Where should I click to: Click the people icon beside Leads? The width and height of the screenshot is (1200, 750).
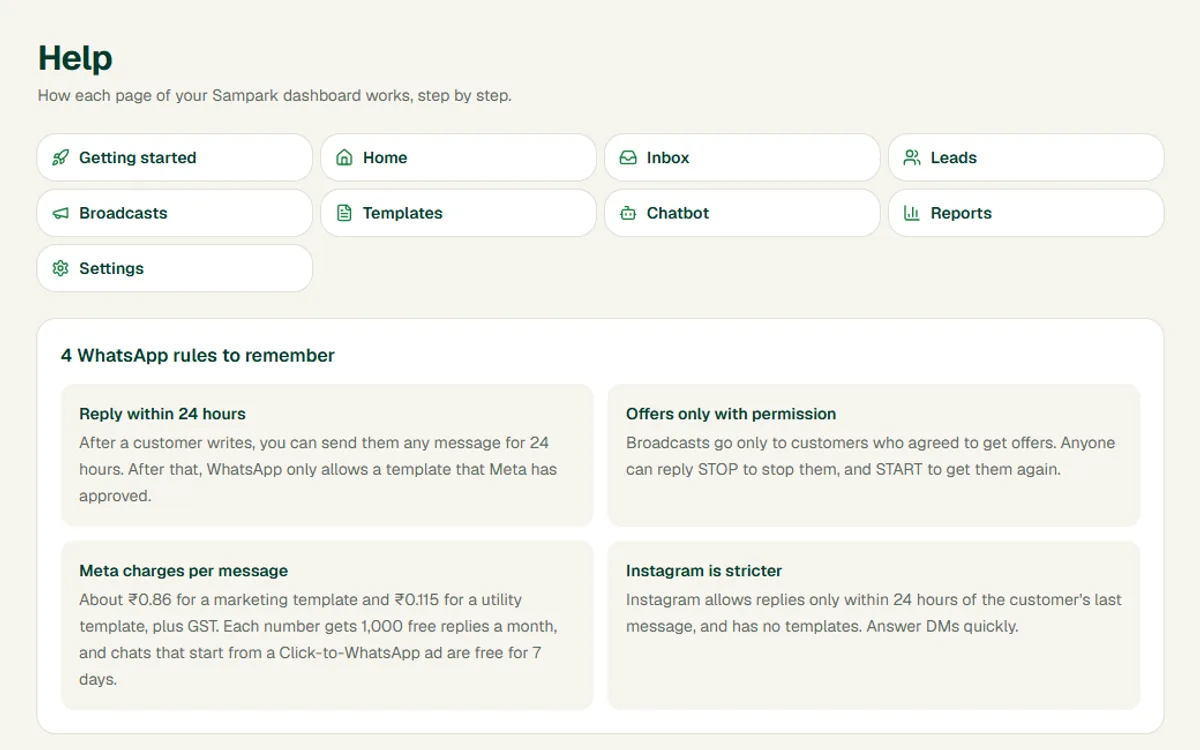(912, 158)
